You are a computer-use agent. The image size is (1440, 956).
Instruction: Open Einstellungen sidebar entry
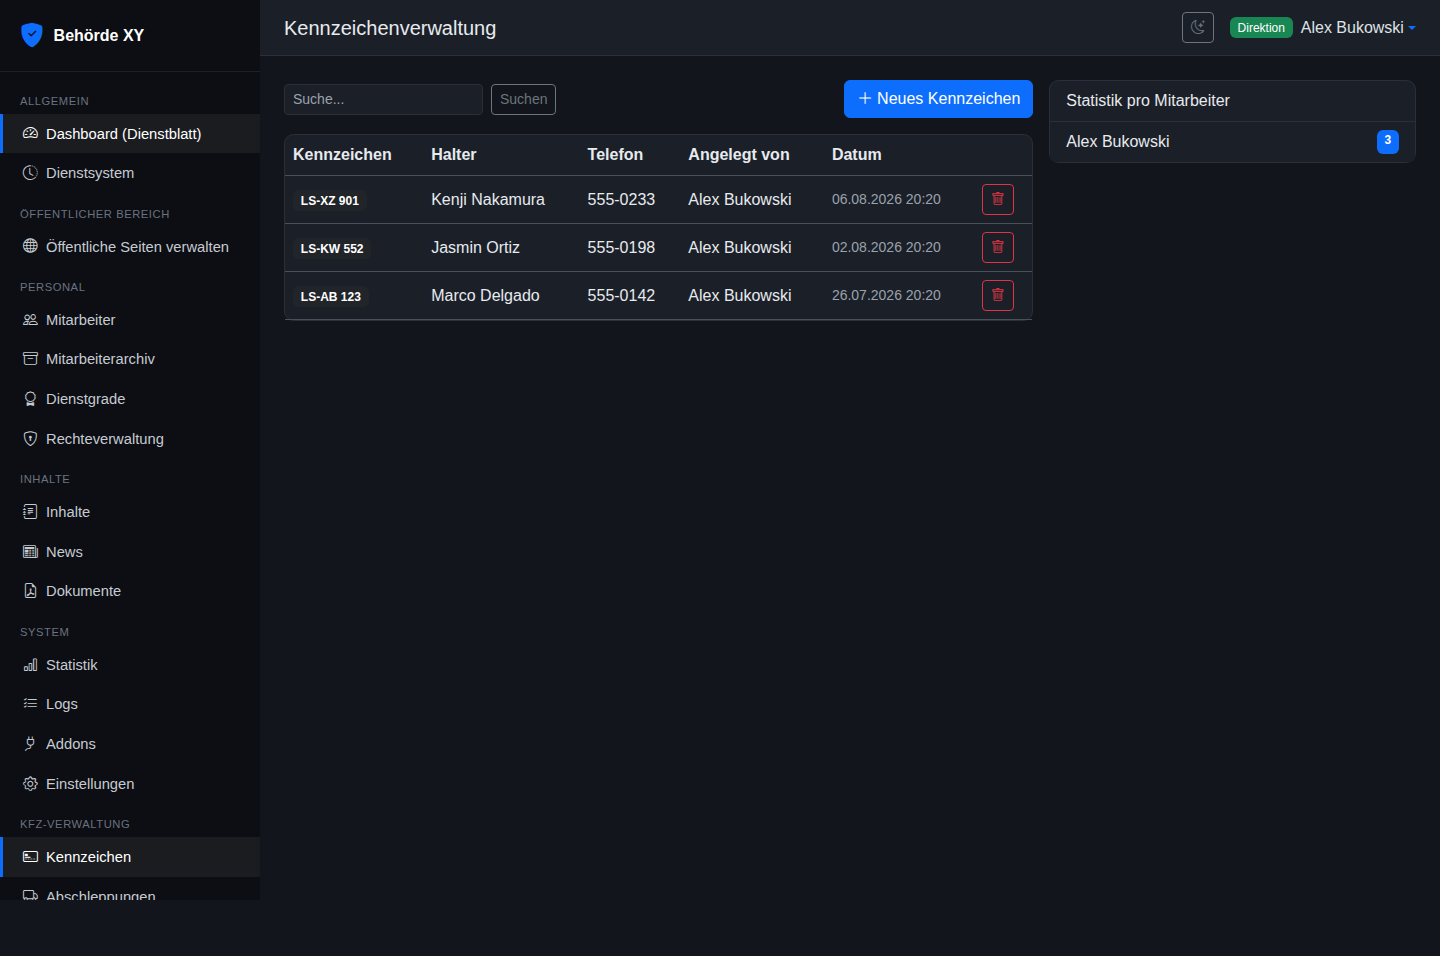point(130,784)
